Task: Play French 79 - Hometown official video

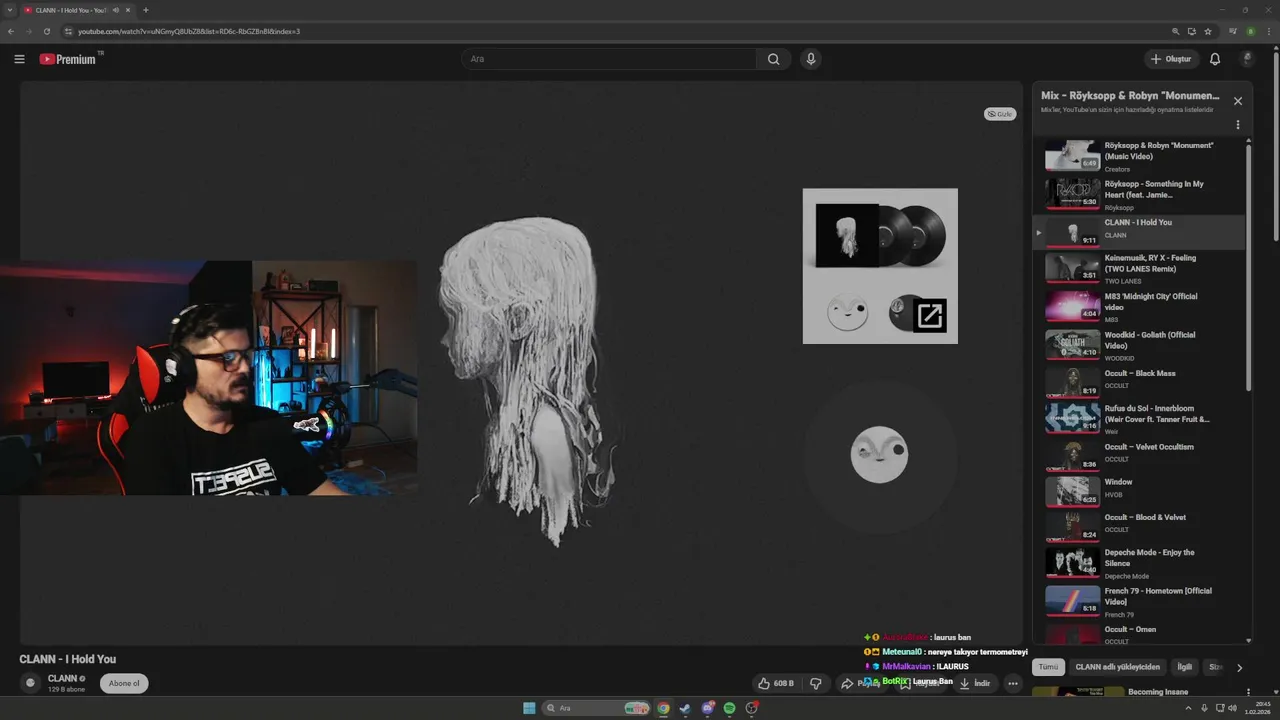Action: point(1139,601)
